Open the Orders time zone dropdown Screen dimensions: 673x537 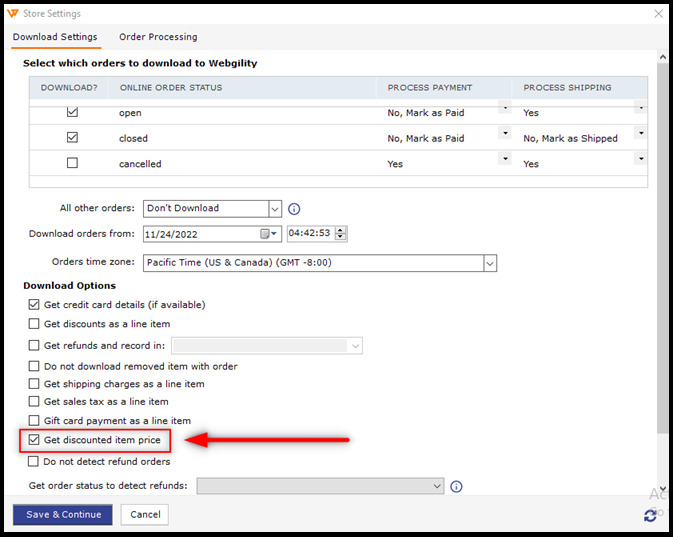[490, 263]
